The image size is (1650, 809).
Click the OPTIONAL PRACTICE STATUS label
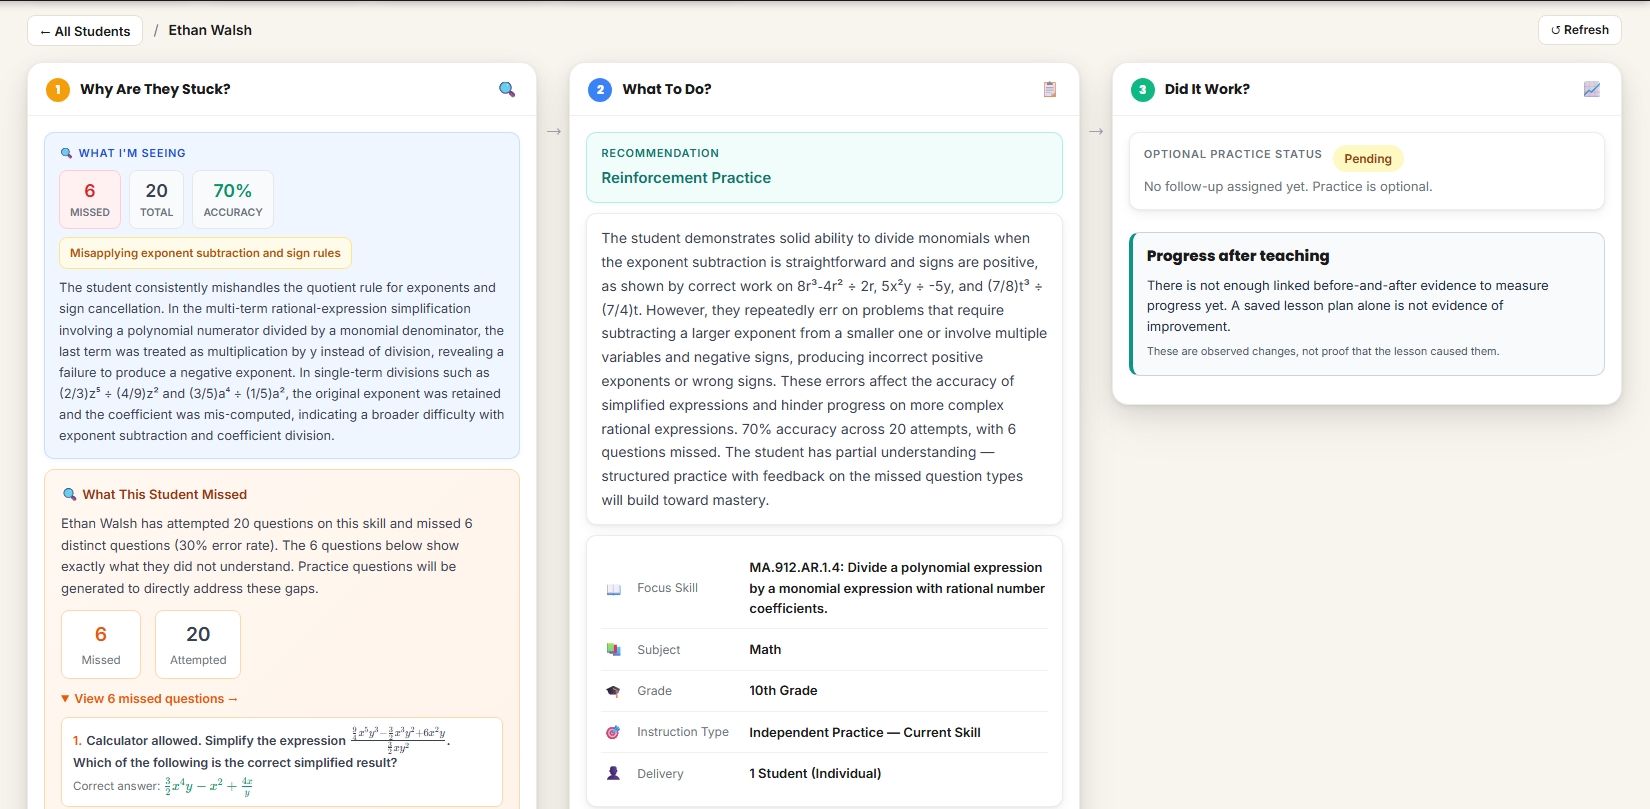[1233, 154]
